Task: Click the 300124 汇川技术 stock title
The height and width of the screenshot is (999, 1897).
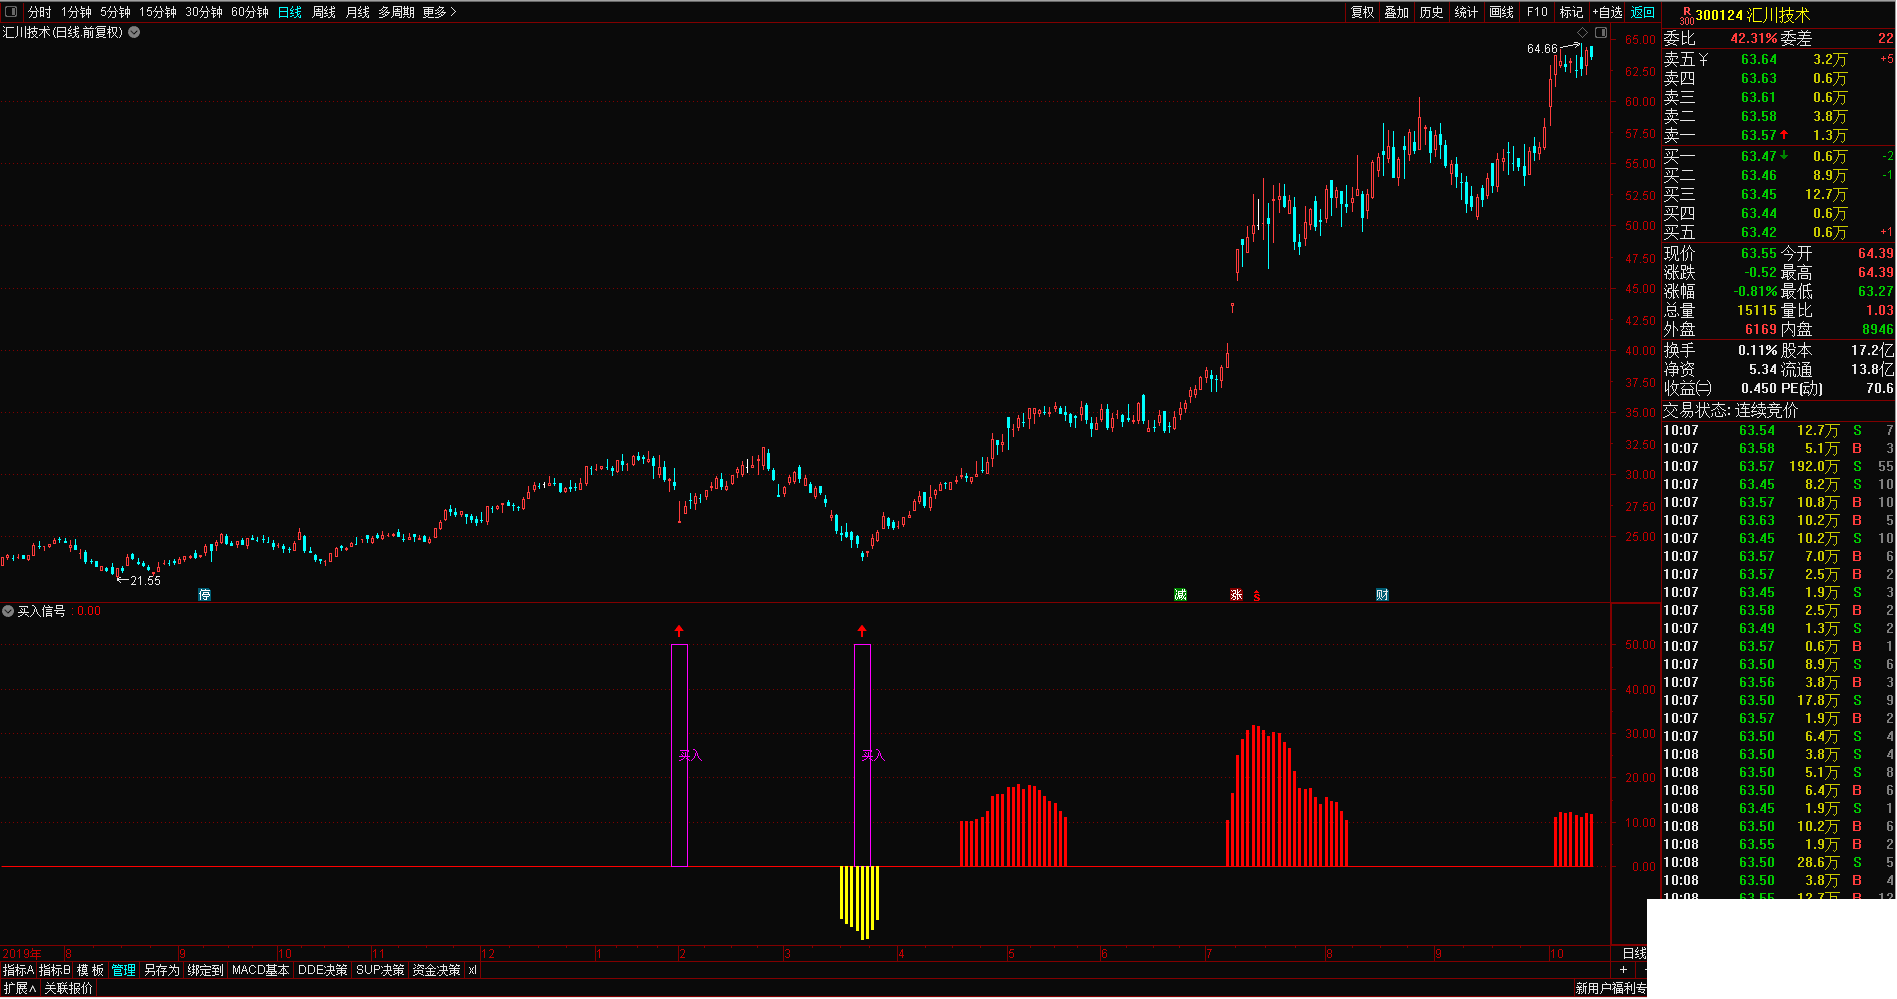Action: 1753,15
